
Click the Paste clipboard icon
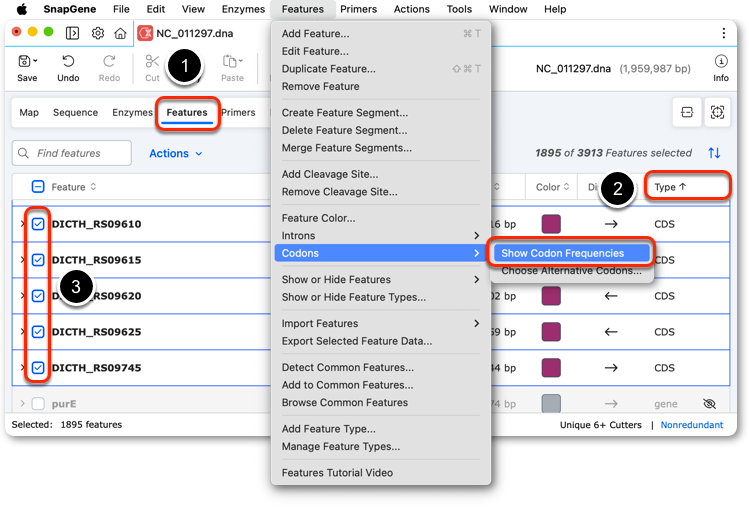230,61
